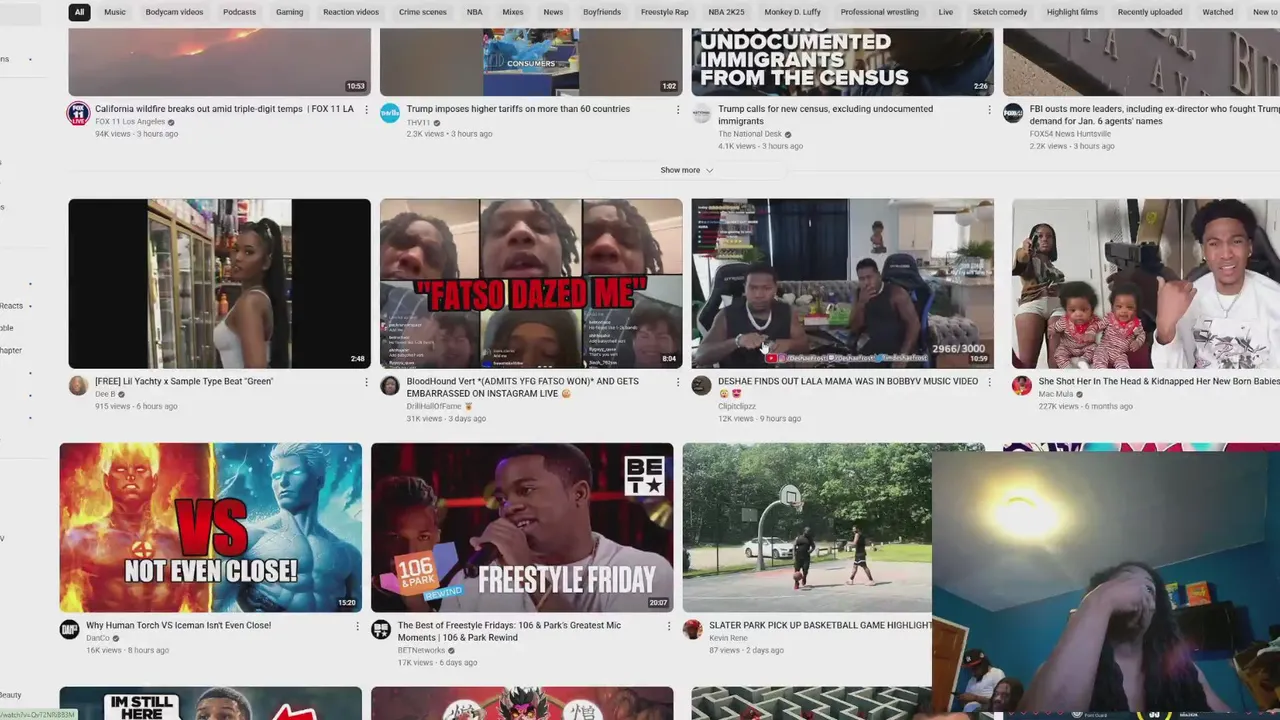Select the Gaming filter chip
Screen dimensions: 1280x720
pyautogui.click(x=290, y=12)
